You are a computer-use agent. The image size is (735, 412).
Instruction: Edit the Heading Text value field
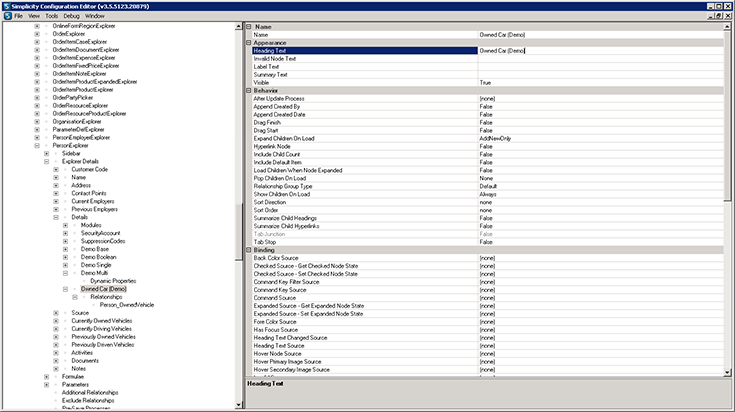[600, 51]
